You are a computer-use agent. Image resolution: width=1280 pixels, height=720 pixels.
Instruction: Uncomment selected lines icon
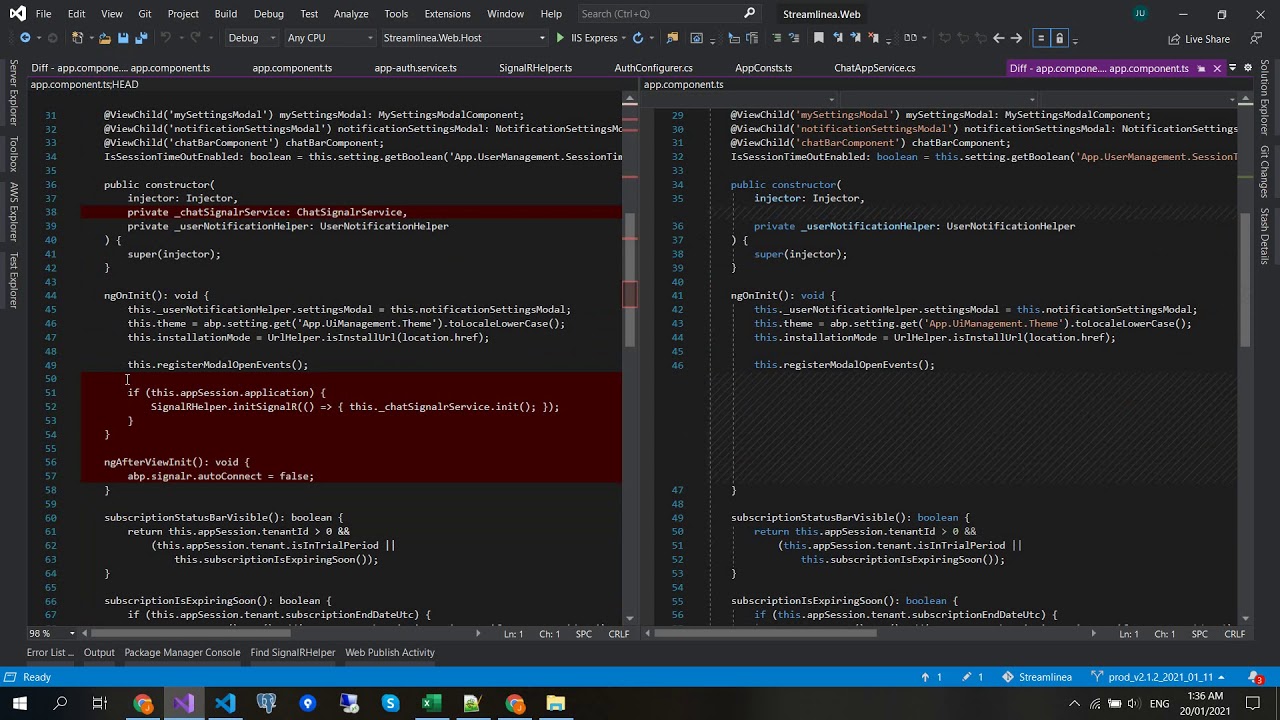click(x=794, y=38)
